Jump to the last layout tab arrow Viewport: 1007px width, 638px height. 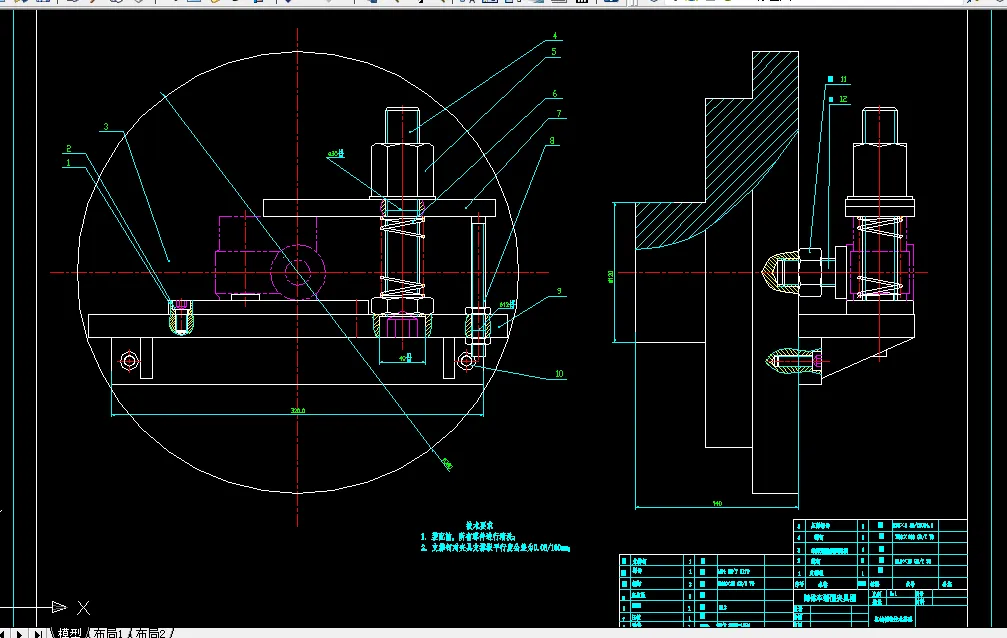coord(38,634)
